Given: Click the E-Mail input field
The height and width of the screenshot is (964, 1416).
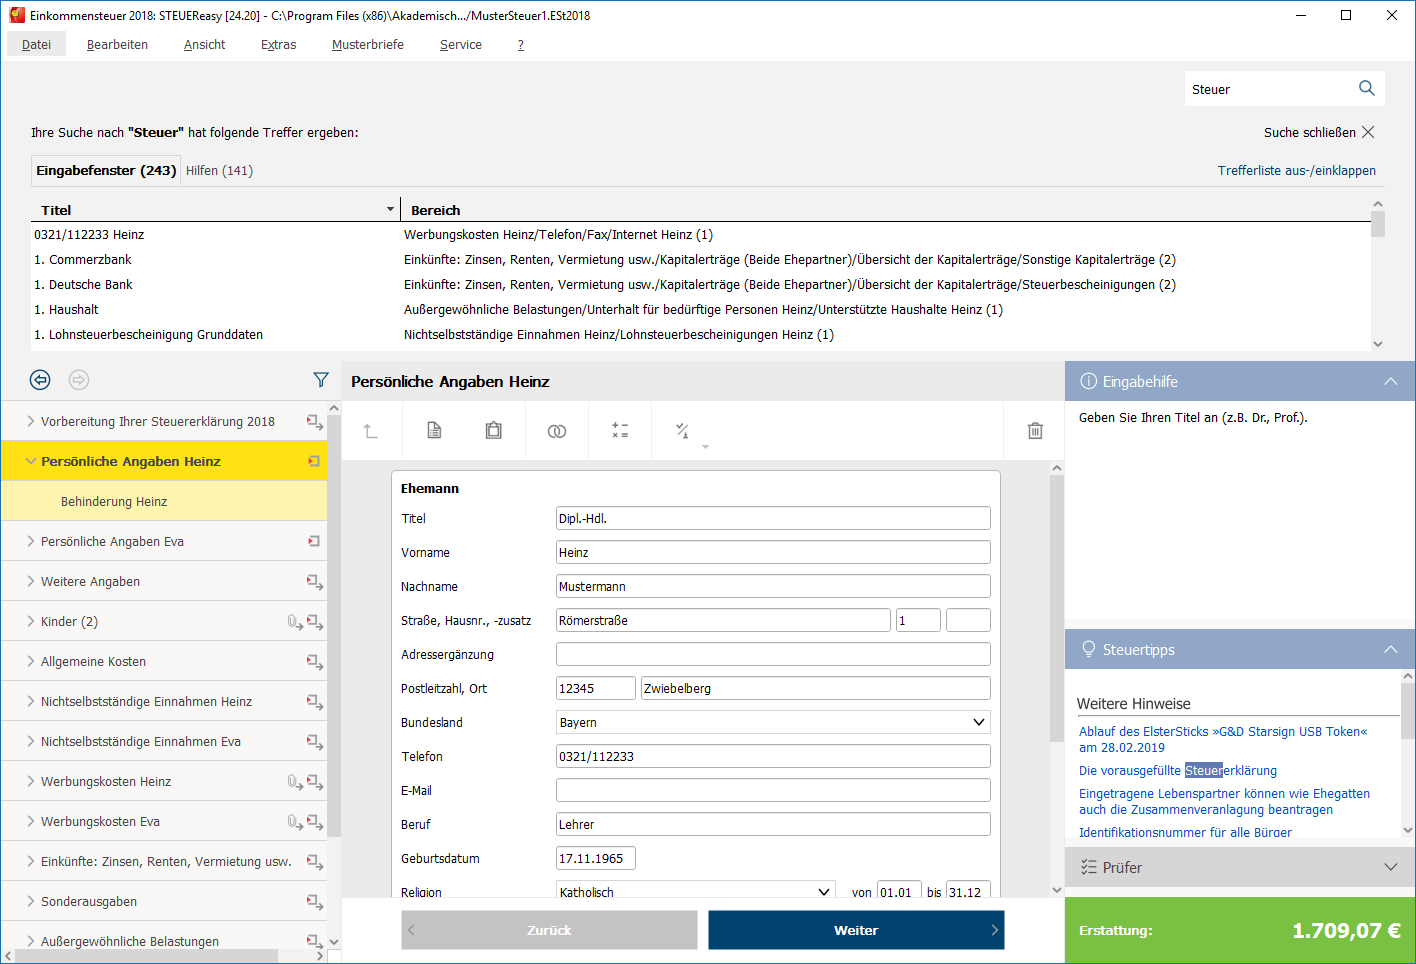Looking at the screenshot, I should click(x=773, y=791).
